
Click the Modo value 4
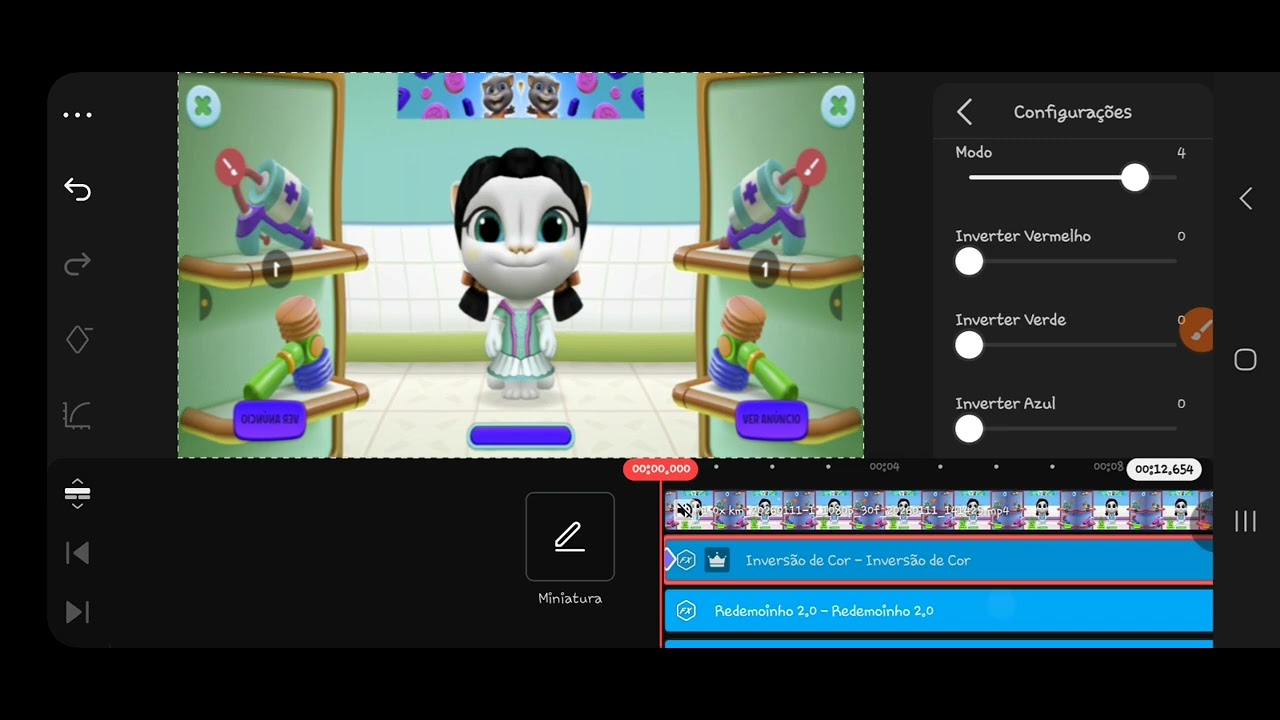click(x=1181, y=153)
